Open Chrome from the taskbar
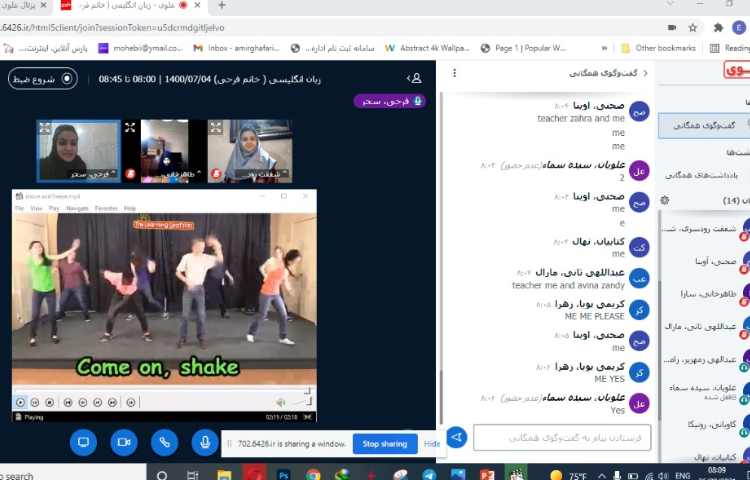The image size is (750, 480). (x=313, y=475)
